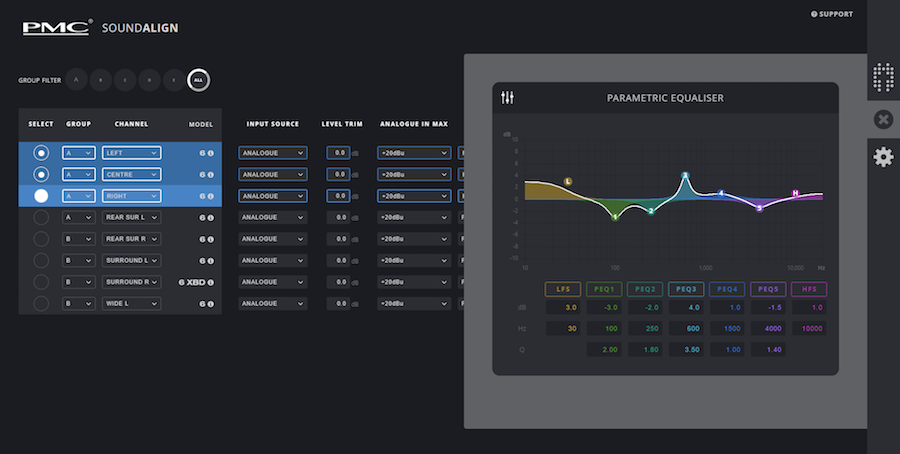The width and height of the screenshot is (900, 454).
Task: Select the ALL group filter
Action: click(x=199, y=80)
